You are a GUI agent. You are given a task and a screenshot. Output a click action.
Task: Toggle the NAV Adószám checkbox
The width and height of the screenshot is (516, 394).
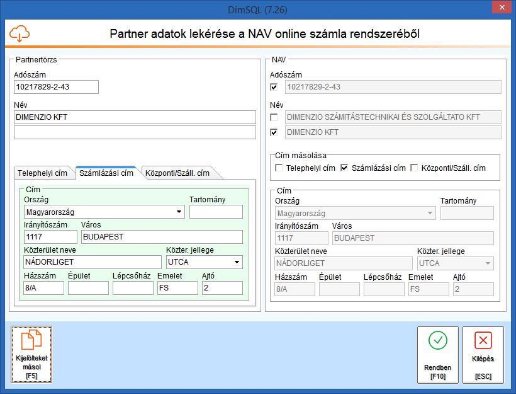[274, 87]
